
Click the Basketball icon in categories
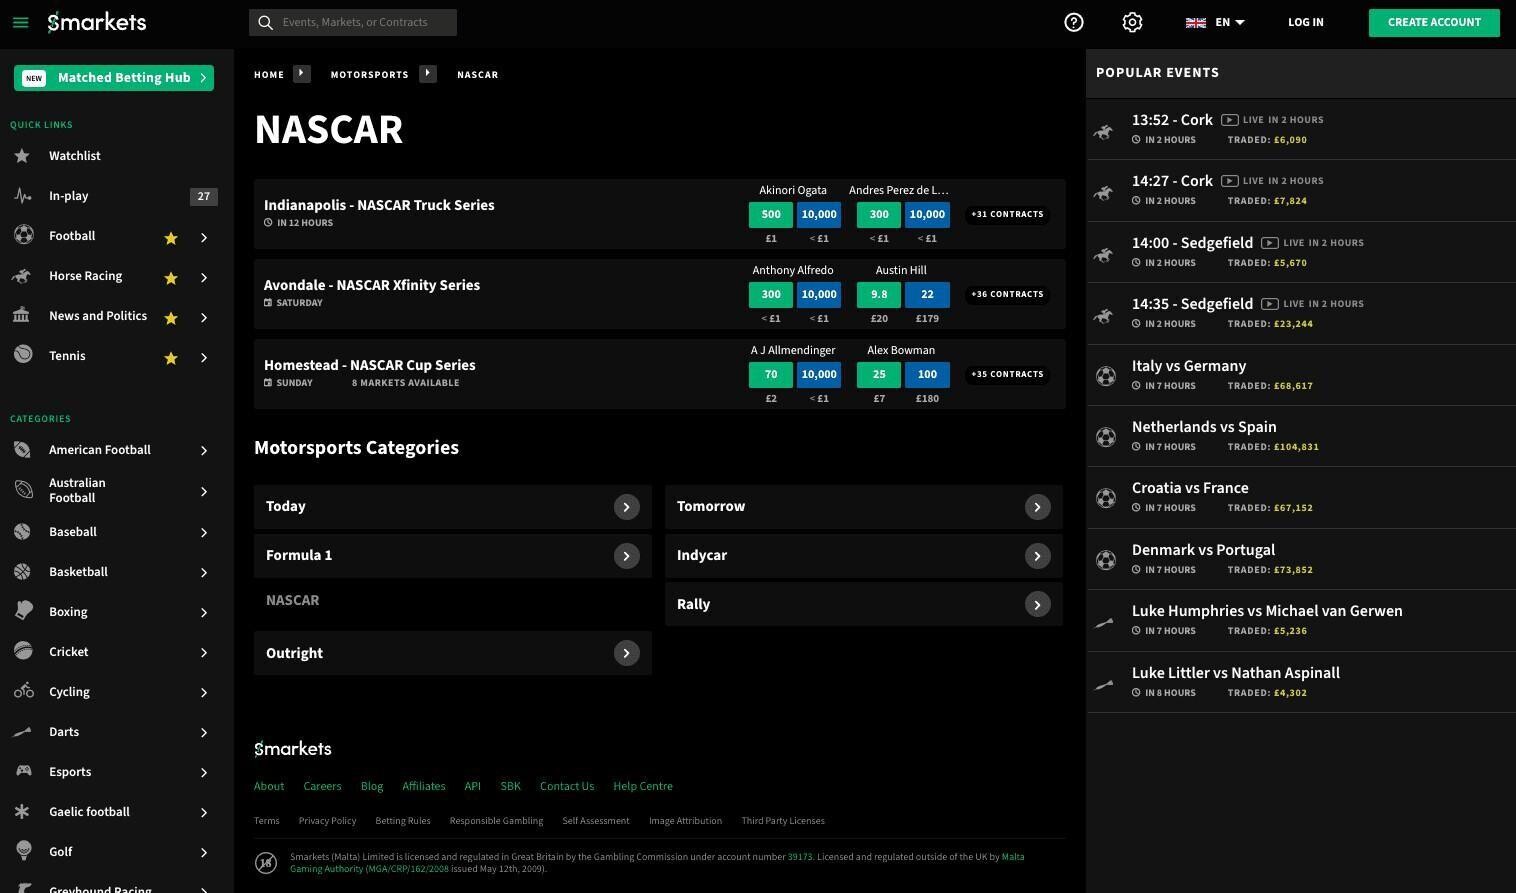[x=22, y=572]
